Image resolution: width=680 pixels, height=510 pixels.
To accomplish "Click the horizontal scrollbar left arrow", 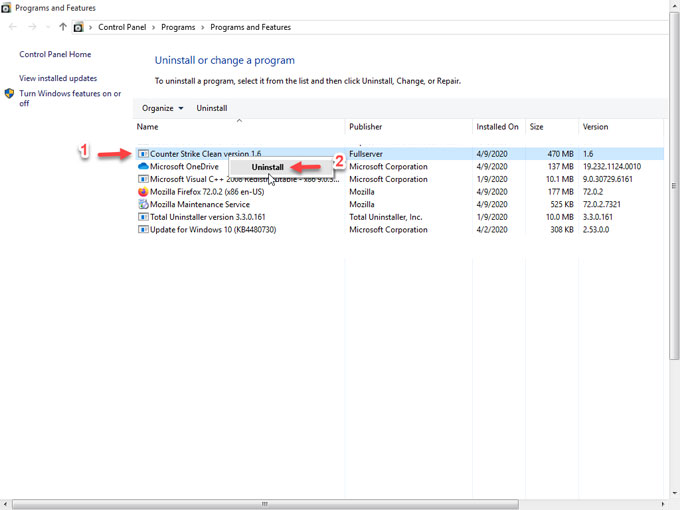I will click(5, 504).
